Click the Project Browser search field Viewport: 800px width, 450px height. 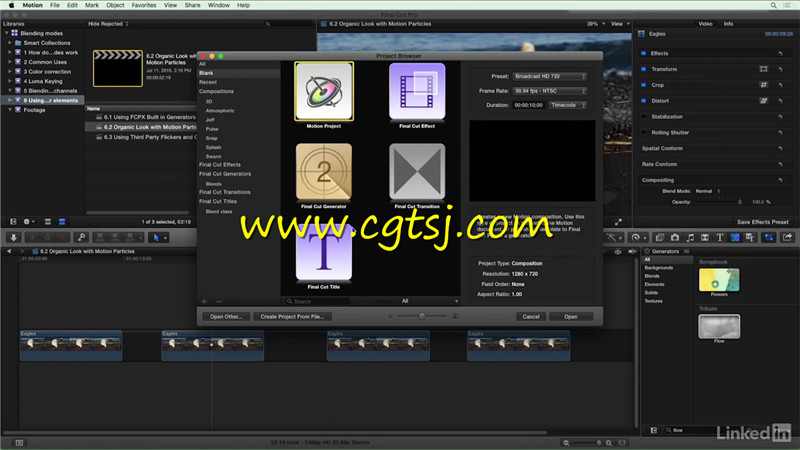tap(318, 302)
